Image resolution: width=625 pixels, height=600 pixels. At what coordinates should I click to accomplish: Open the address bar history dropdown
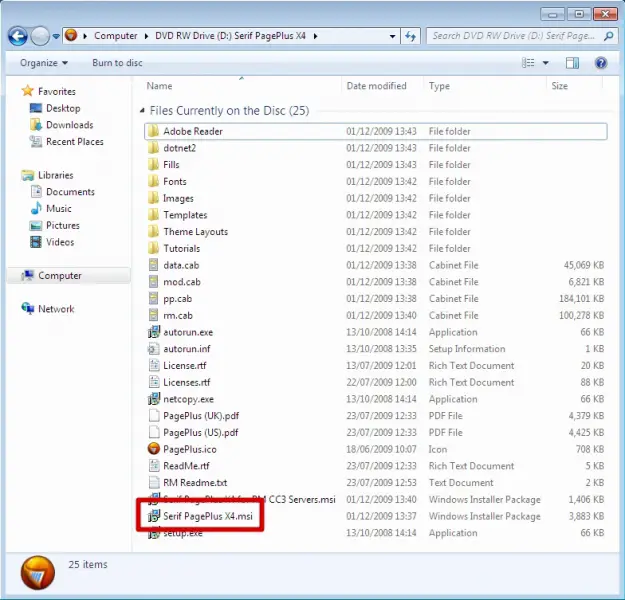coord(393,36)
